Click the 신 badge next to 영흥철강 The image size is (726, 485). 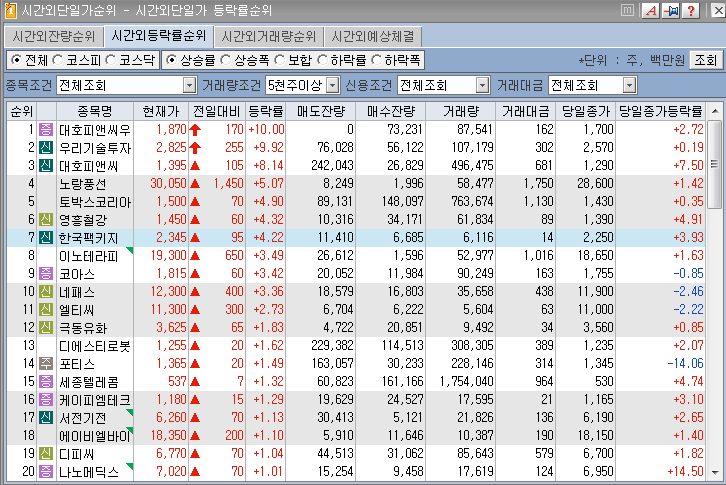tap(46, 220)
